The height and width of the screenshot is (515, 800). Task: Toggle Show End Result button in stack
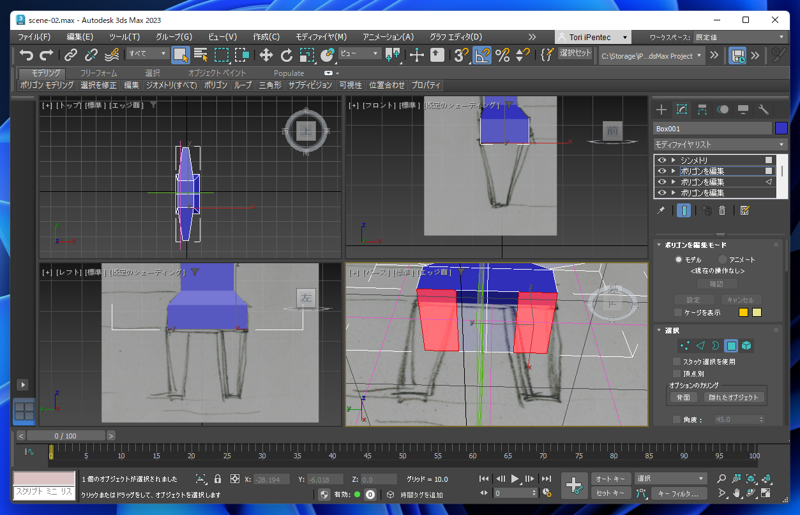pos(684,210)
